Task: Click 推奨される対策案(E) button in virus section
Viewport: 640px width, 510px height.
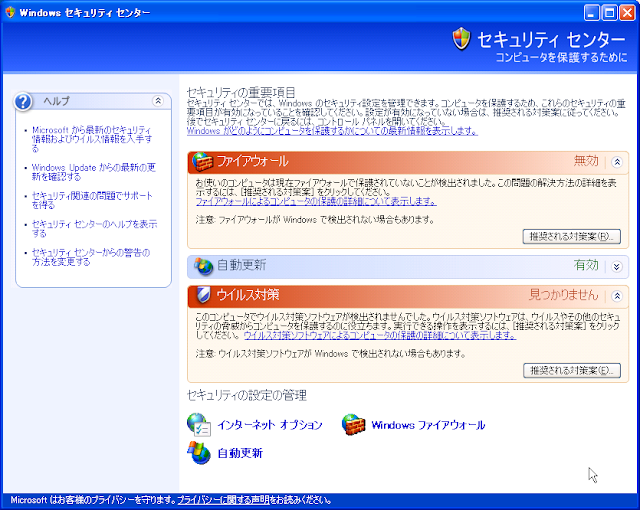Action: point(572,370)
